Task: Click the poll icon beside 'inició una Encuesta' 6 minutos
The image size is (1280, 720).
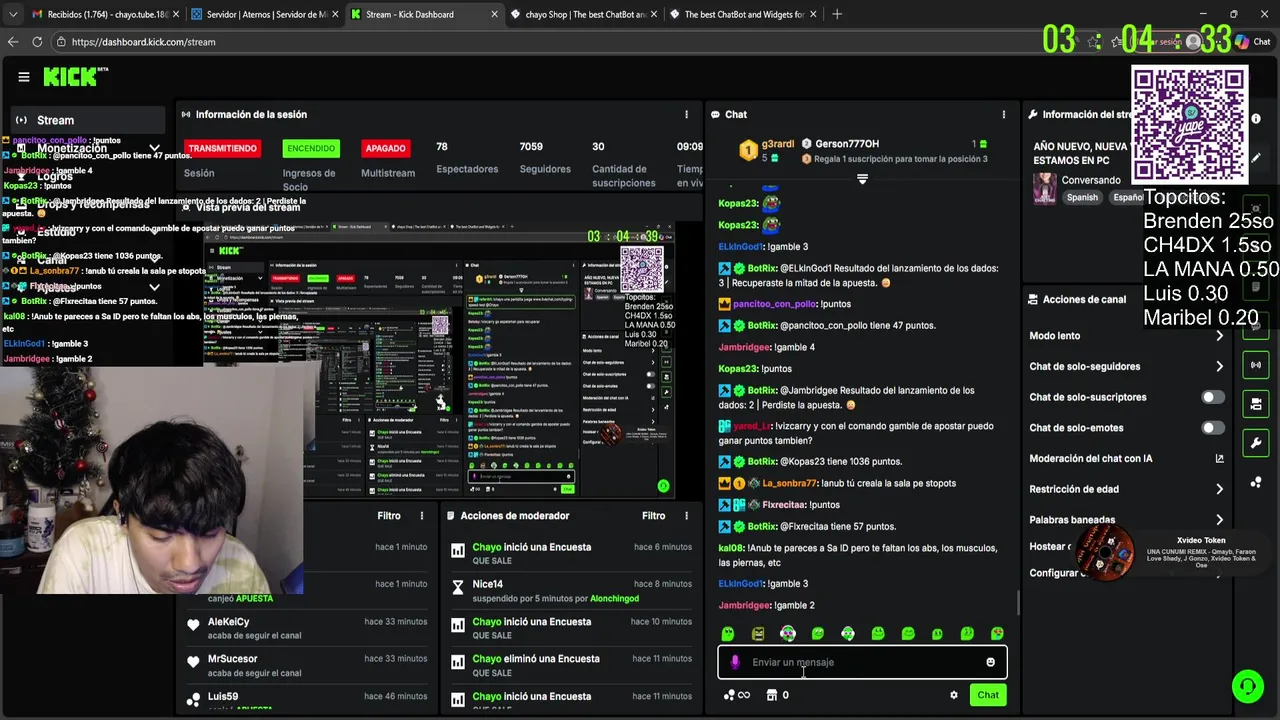Action: pyautogui.click(x=458, y=550)
